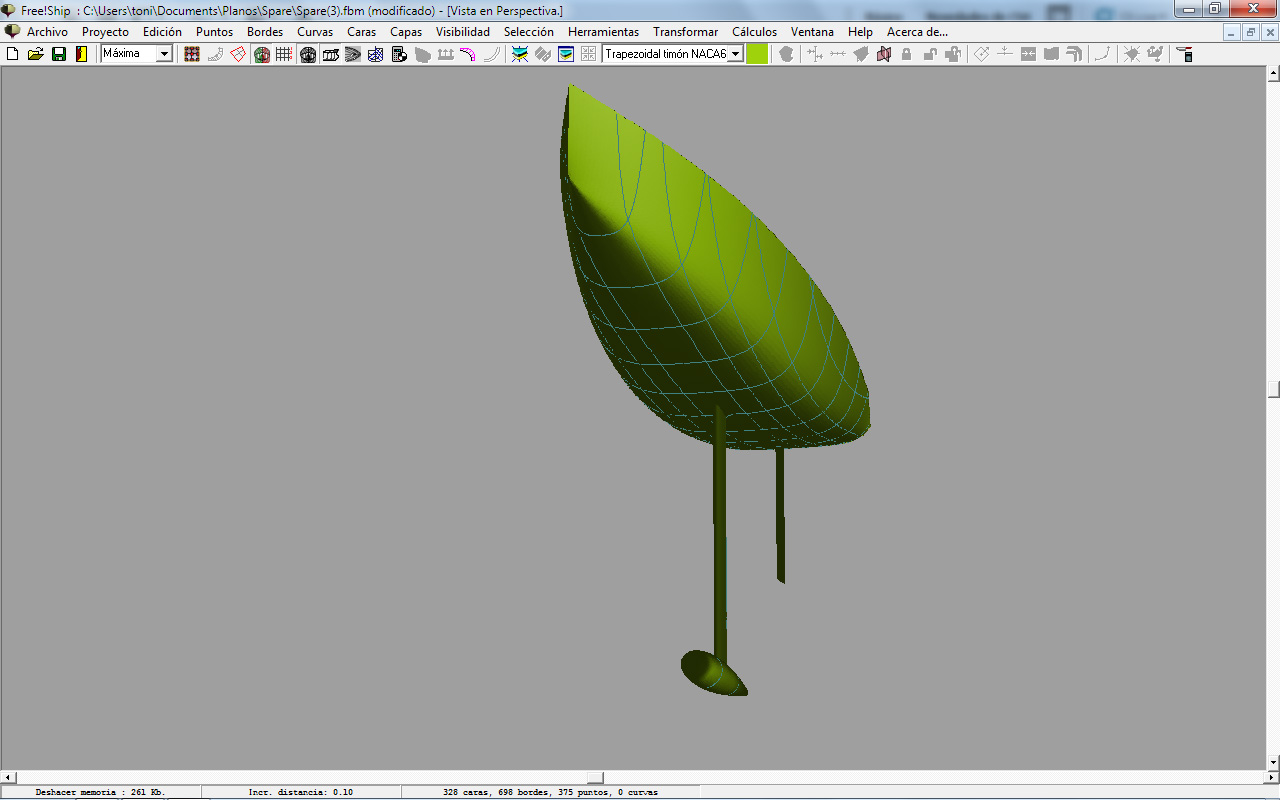The image size is (1280, 800).
Task: Open the Transformar menu
Action: click(x=685, y=32)
